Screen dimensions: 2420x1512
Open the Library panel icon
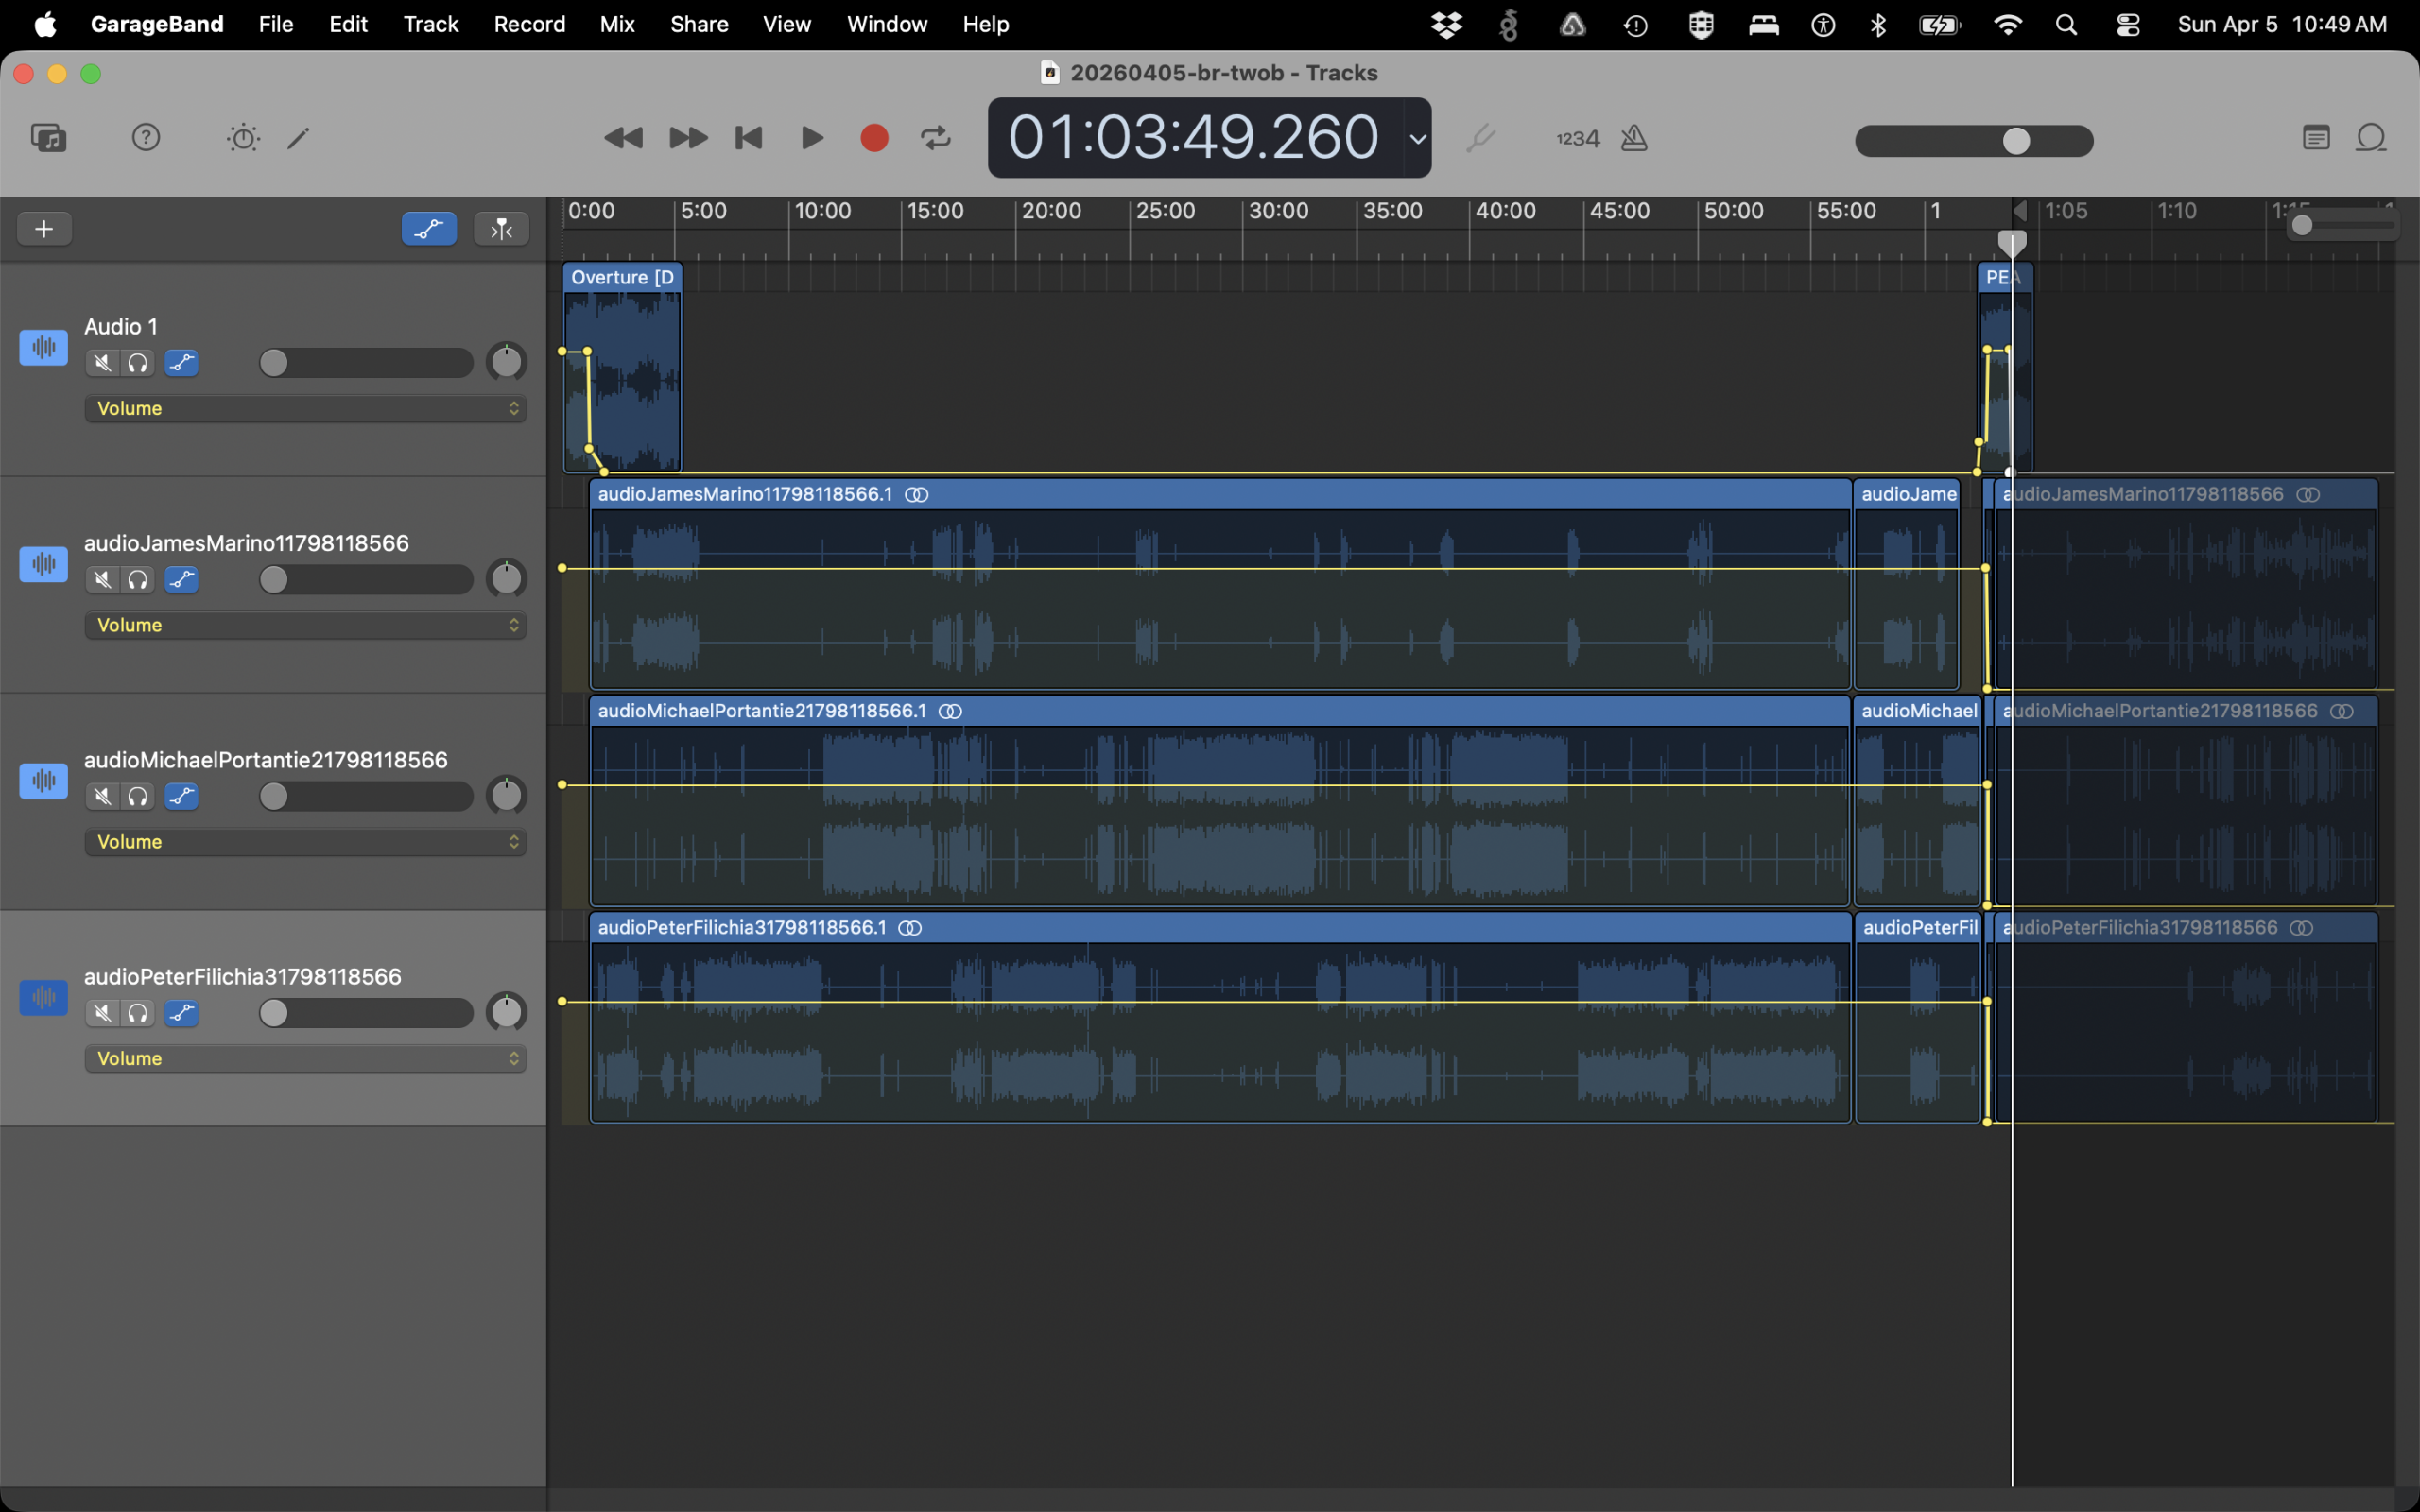point(48,138)
